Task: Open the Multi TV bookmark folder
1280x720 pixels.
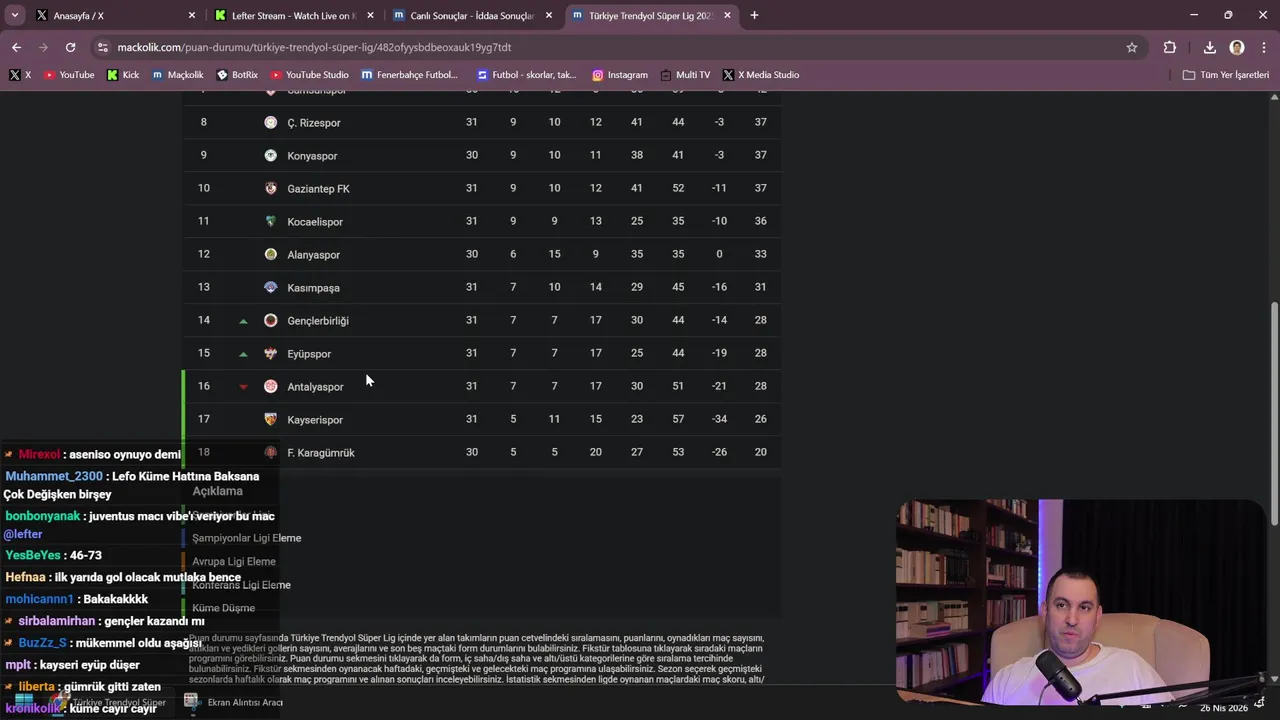Action: [685, 75]
